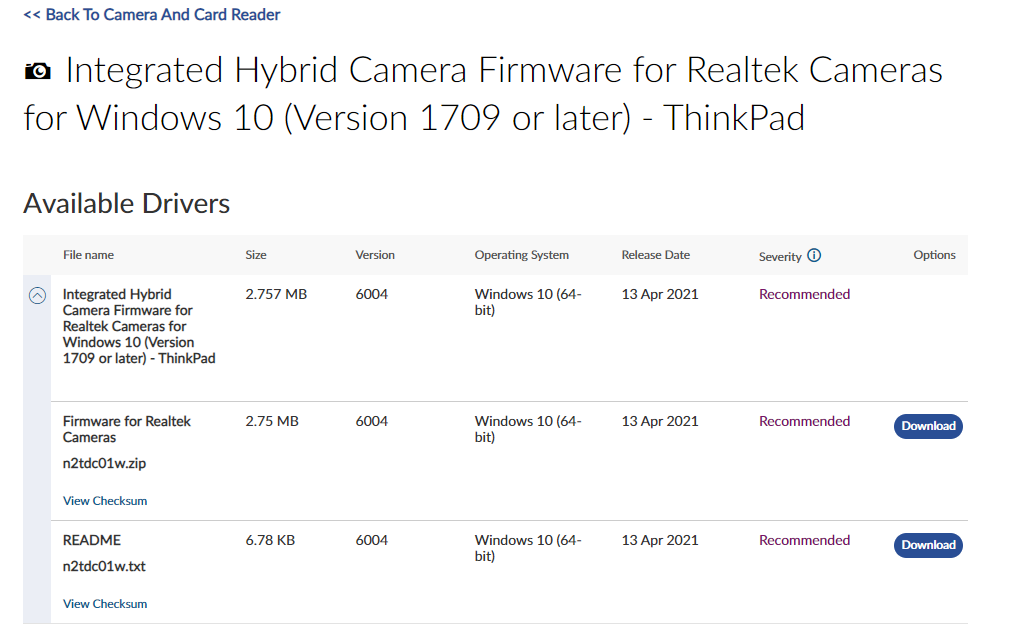Click Recommended severity in the Firmware for Realtek row

click(x=804, y=421)
